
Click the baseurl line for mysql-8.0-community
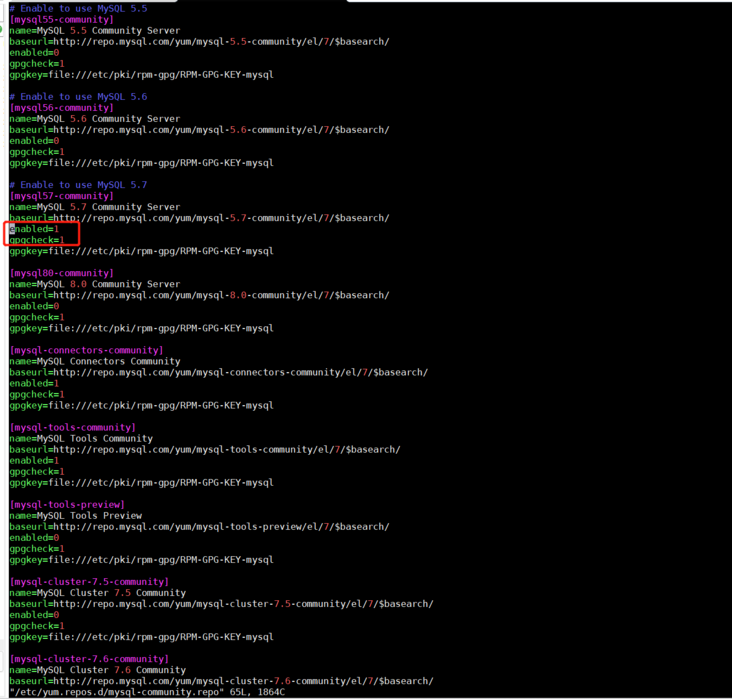(x=199, y=295)
